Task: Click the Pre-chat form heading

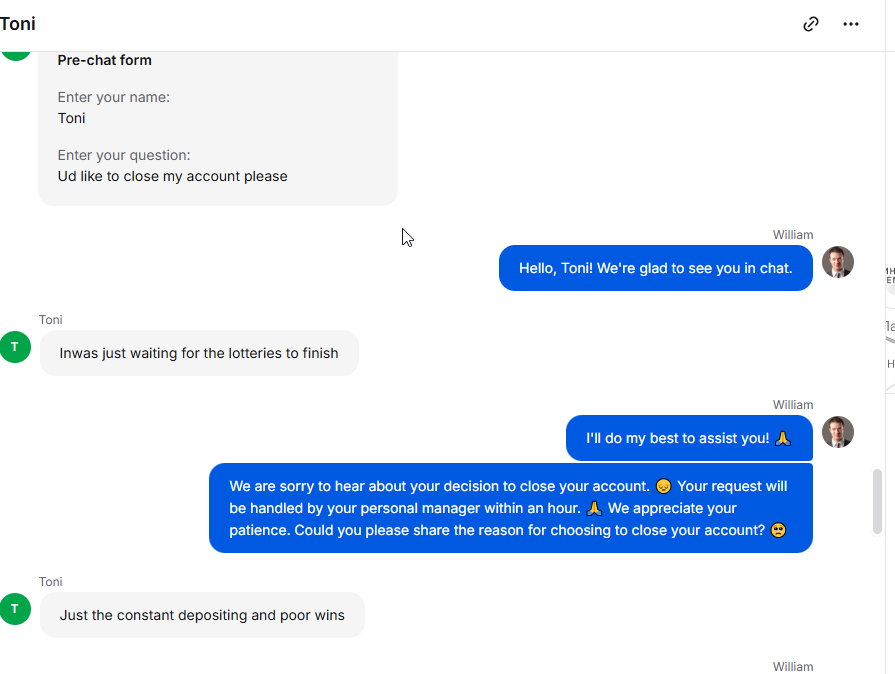Action: click(104, 60)
